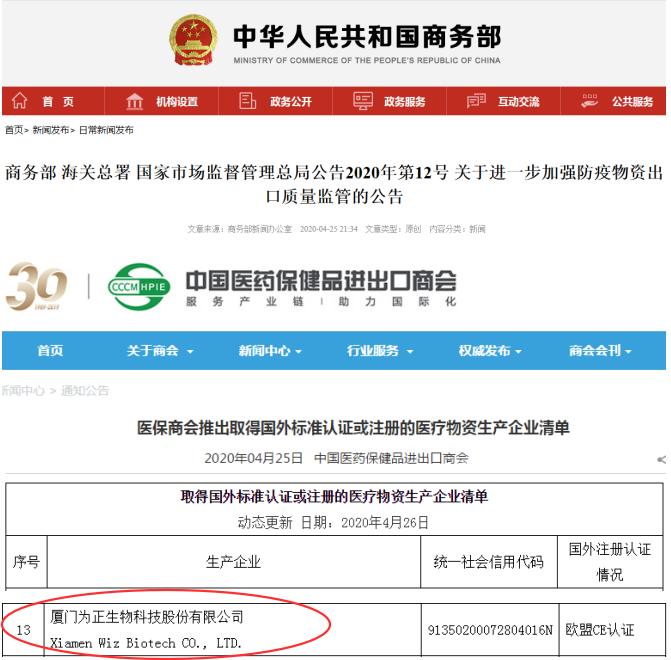Viewport: 671px width, 660px height.
Task: Click 中国医药保健品进出口商会 site title
Action: coord(321,281)
